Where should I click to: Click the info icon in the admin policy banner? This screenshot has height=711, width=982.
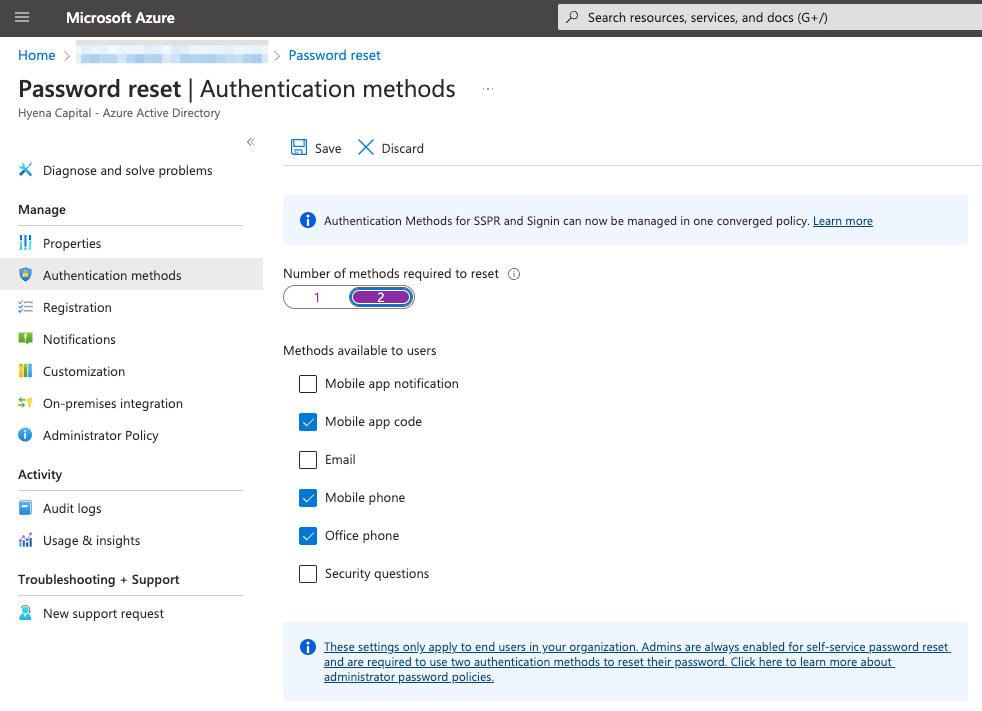[308, 647]
